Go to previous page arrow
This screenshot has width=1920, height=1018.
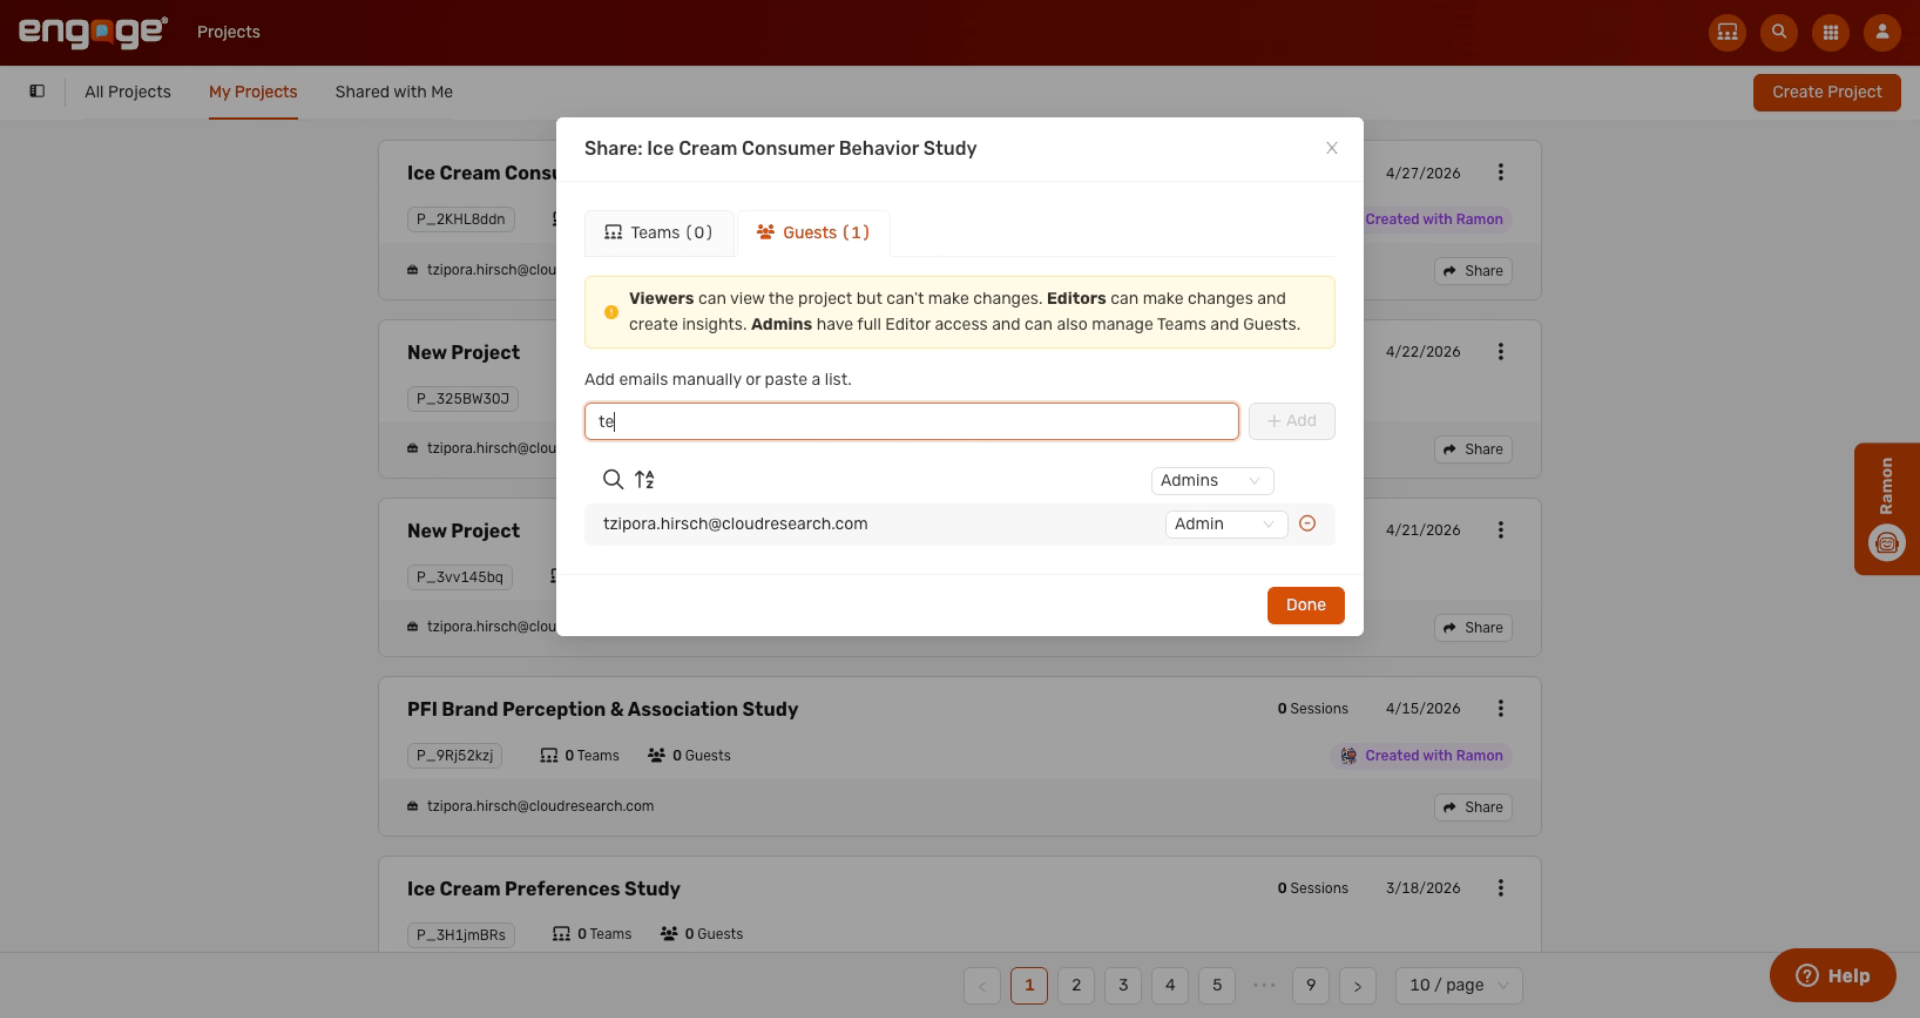tap(982, 986)
